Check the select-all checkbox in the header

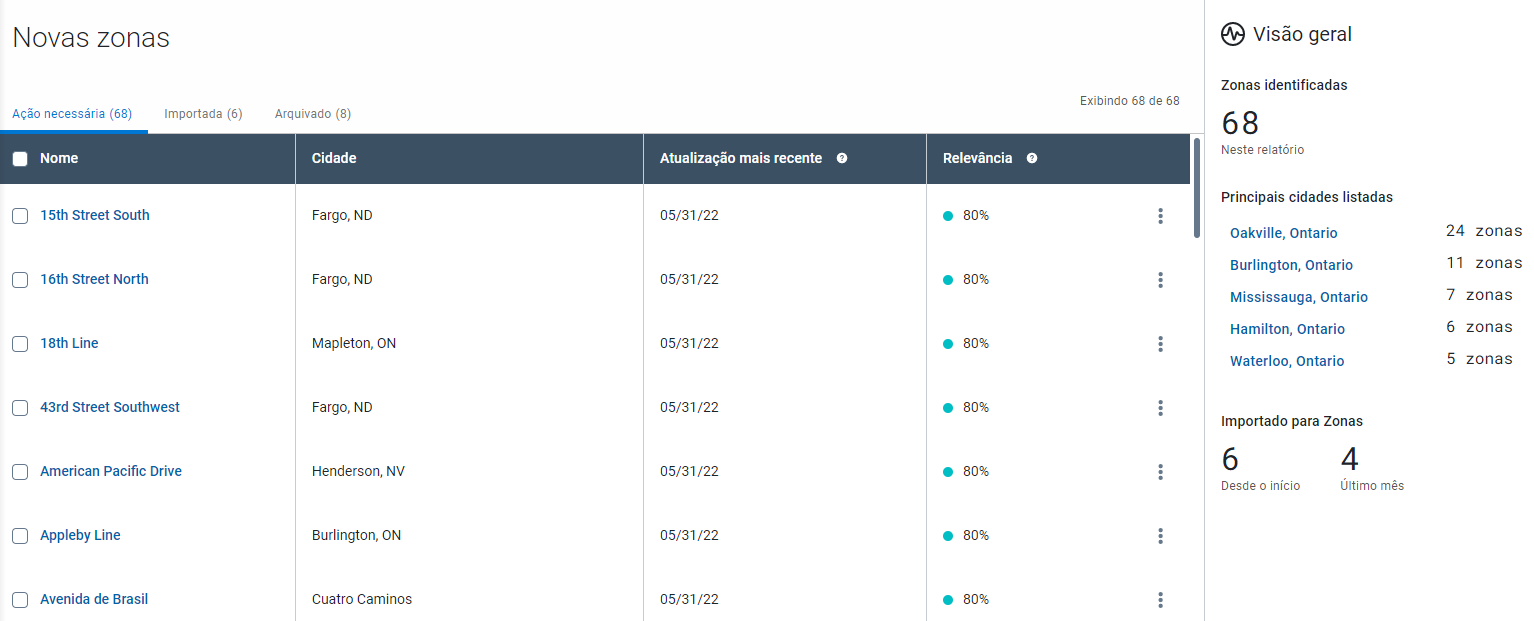click(20, 158)
